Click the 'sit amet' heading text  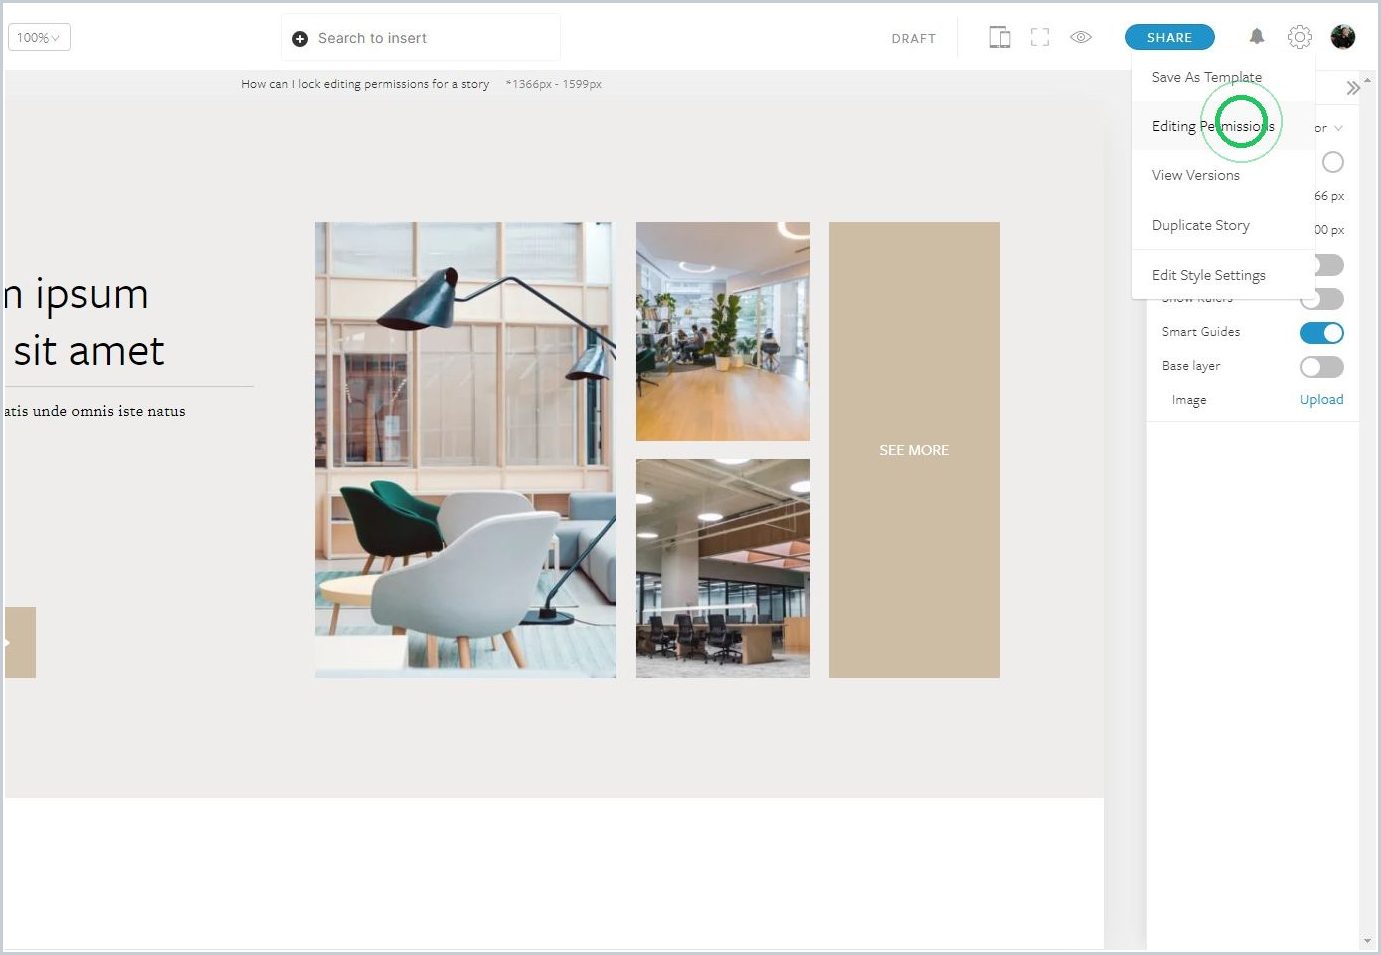[89, 351]
